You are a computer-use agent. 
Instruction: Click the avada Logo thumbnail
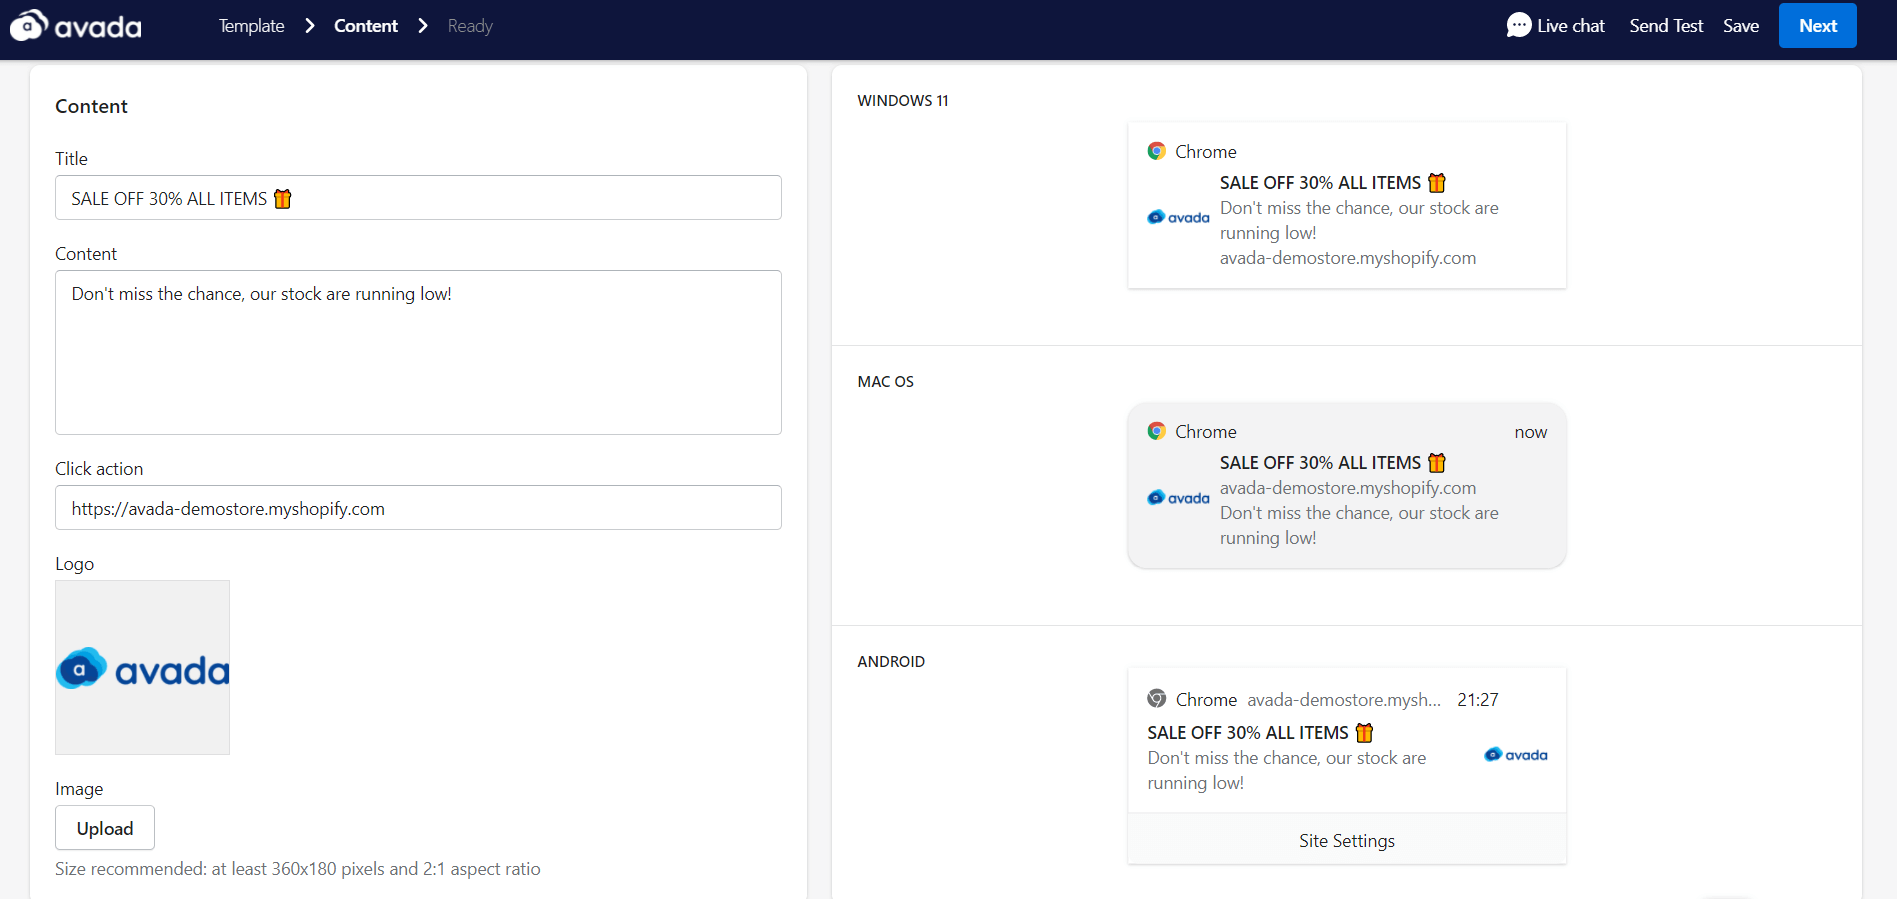point(142,667)
